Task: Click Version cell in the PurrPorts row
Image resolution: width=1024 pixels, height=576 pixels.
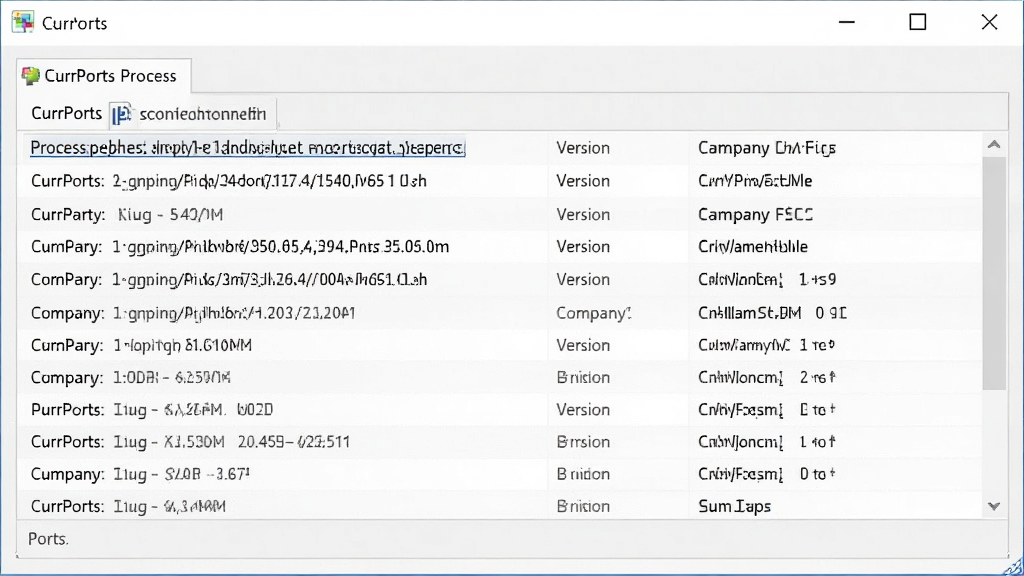Action: (x=583, y=409)
